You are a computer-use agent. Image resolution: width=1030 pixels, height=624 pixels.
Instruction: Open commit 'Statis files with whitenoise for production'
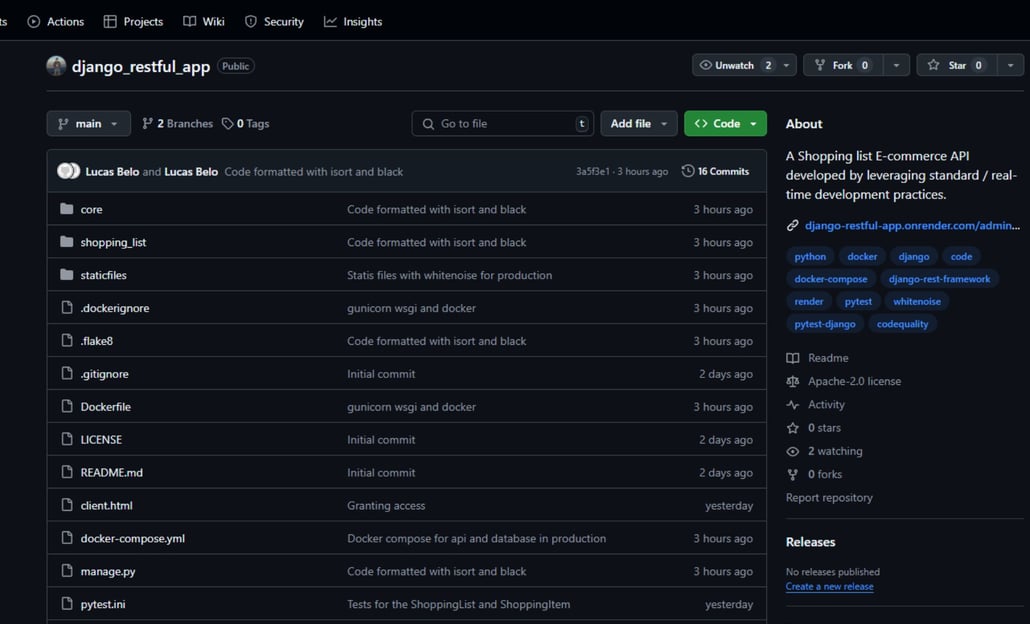tap(449, 275)
